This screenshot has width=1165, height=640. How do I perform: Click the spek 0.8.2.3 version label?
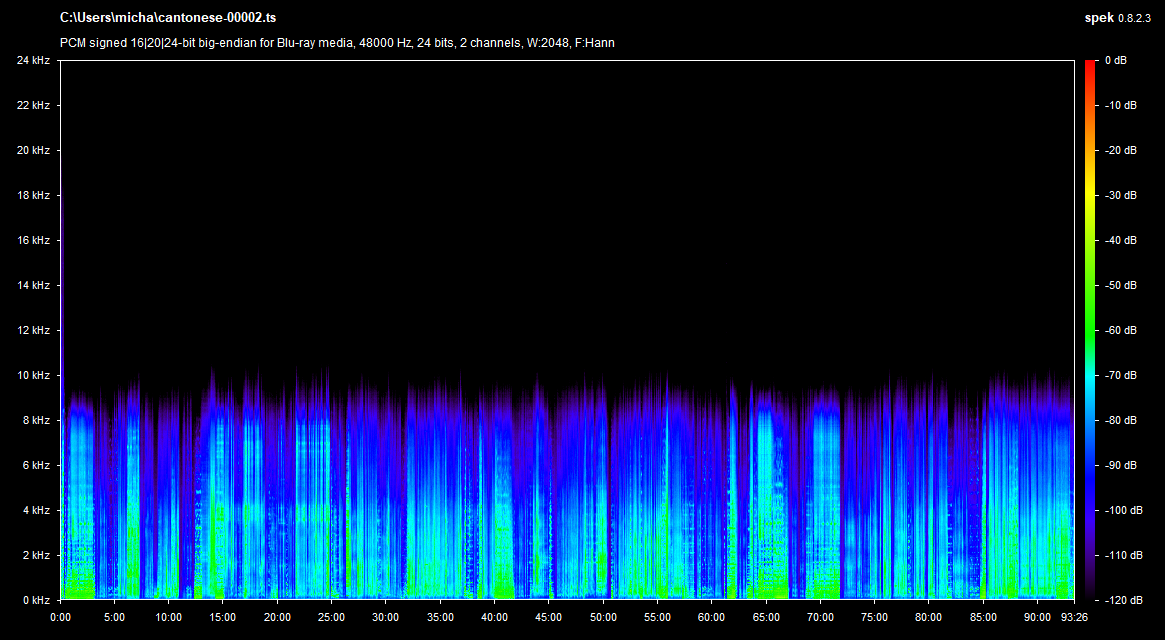pos(1119,18)
